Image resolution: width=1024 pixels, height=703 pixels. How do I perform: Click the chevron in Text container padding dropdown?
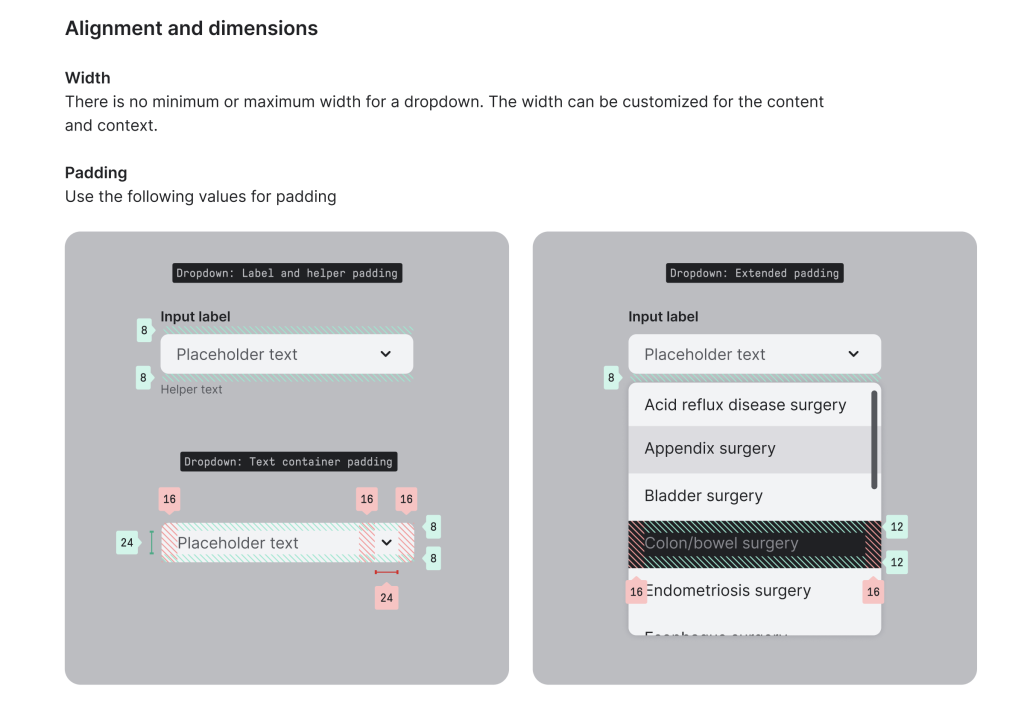pos(387,543)
